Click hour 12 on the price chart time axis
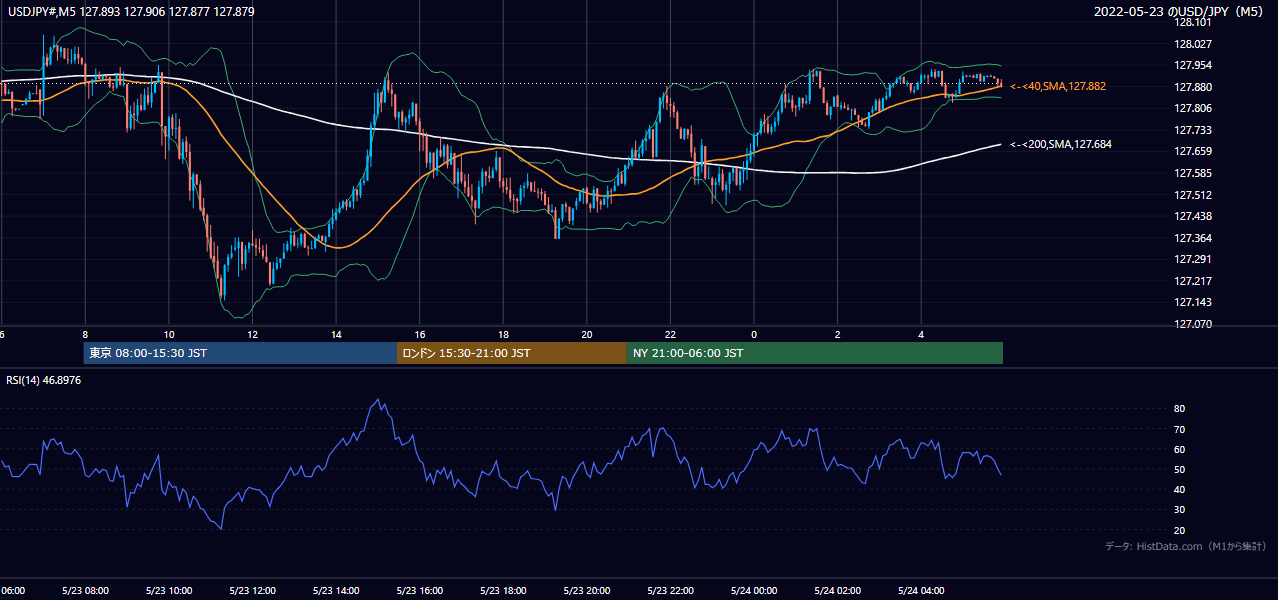 click(x=252, y=335)
